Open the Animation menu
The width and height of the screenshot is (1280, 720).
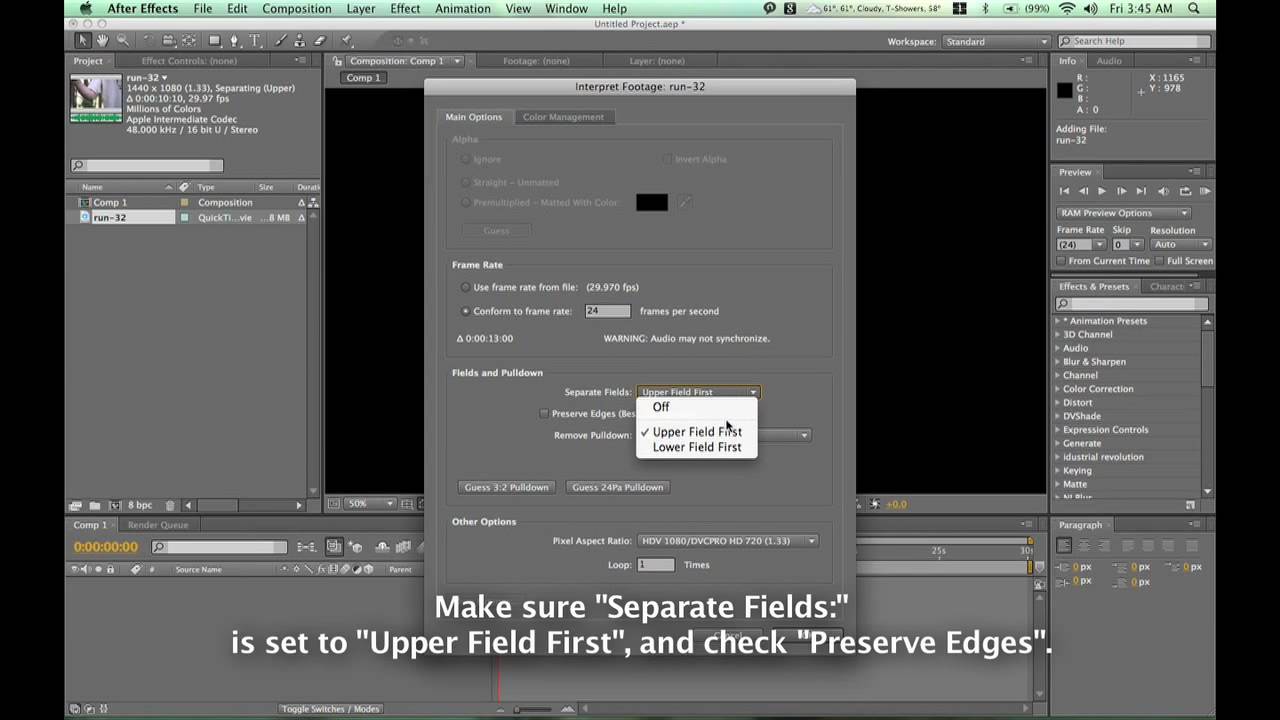pyautogui.click(x=463, y=9)
